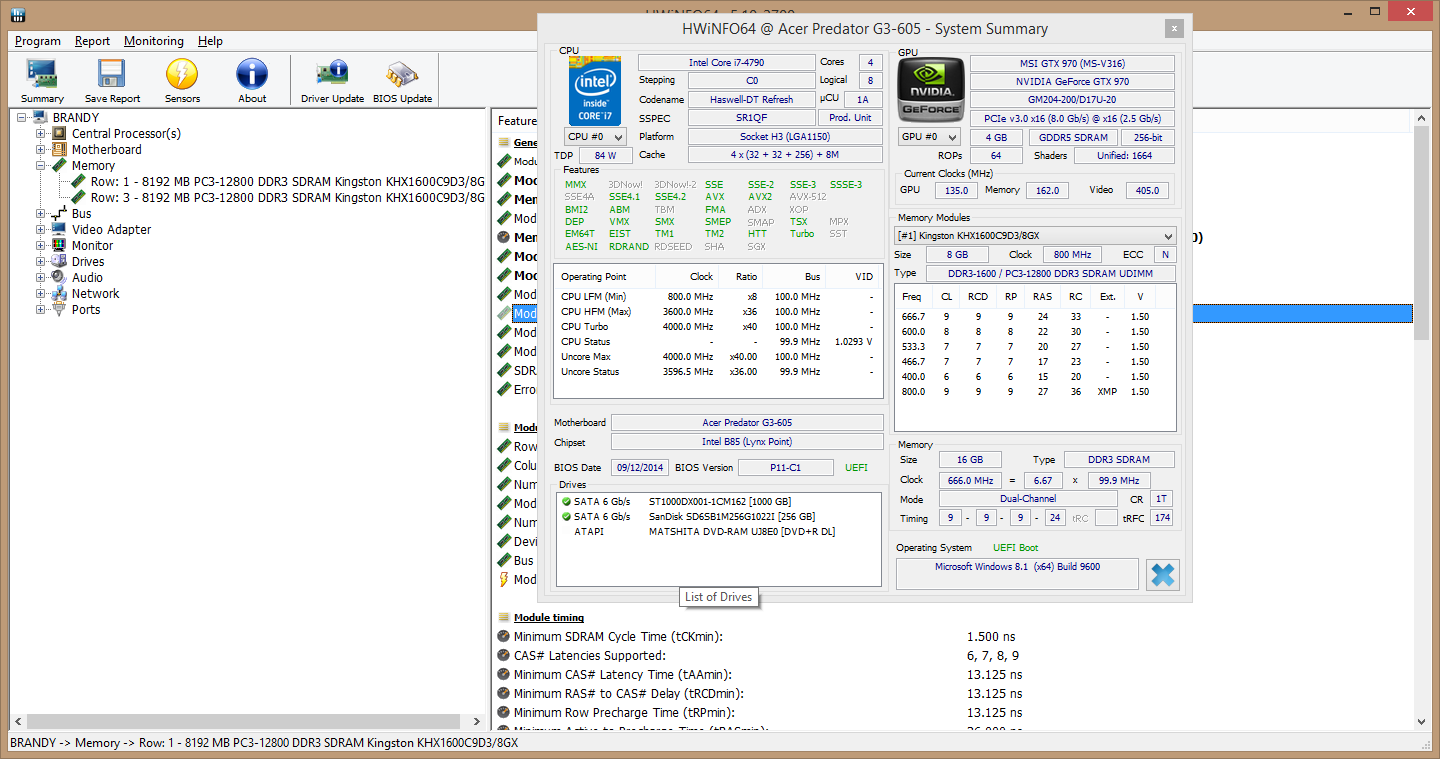Open the Summary toolbar icon

(42, 75)
